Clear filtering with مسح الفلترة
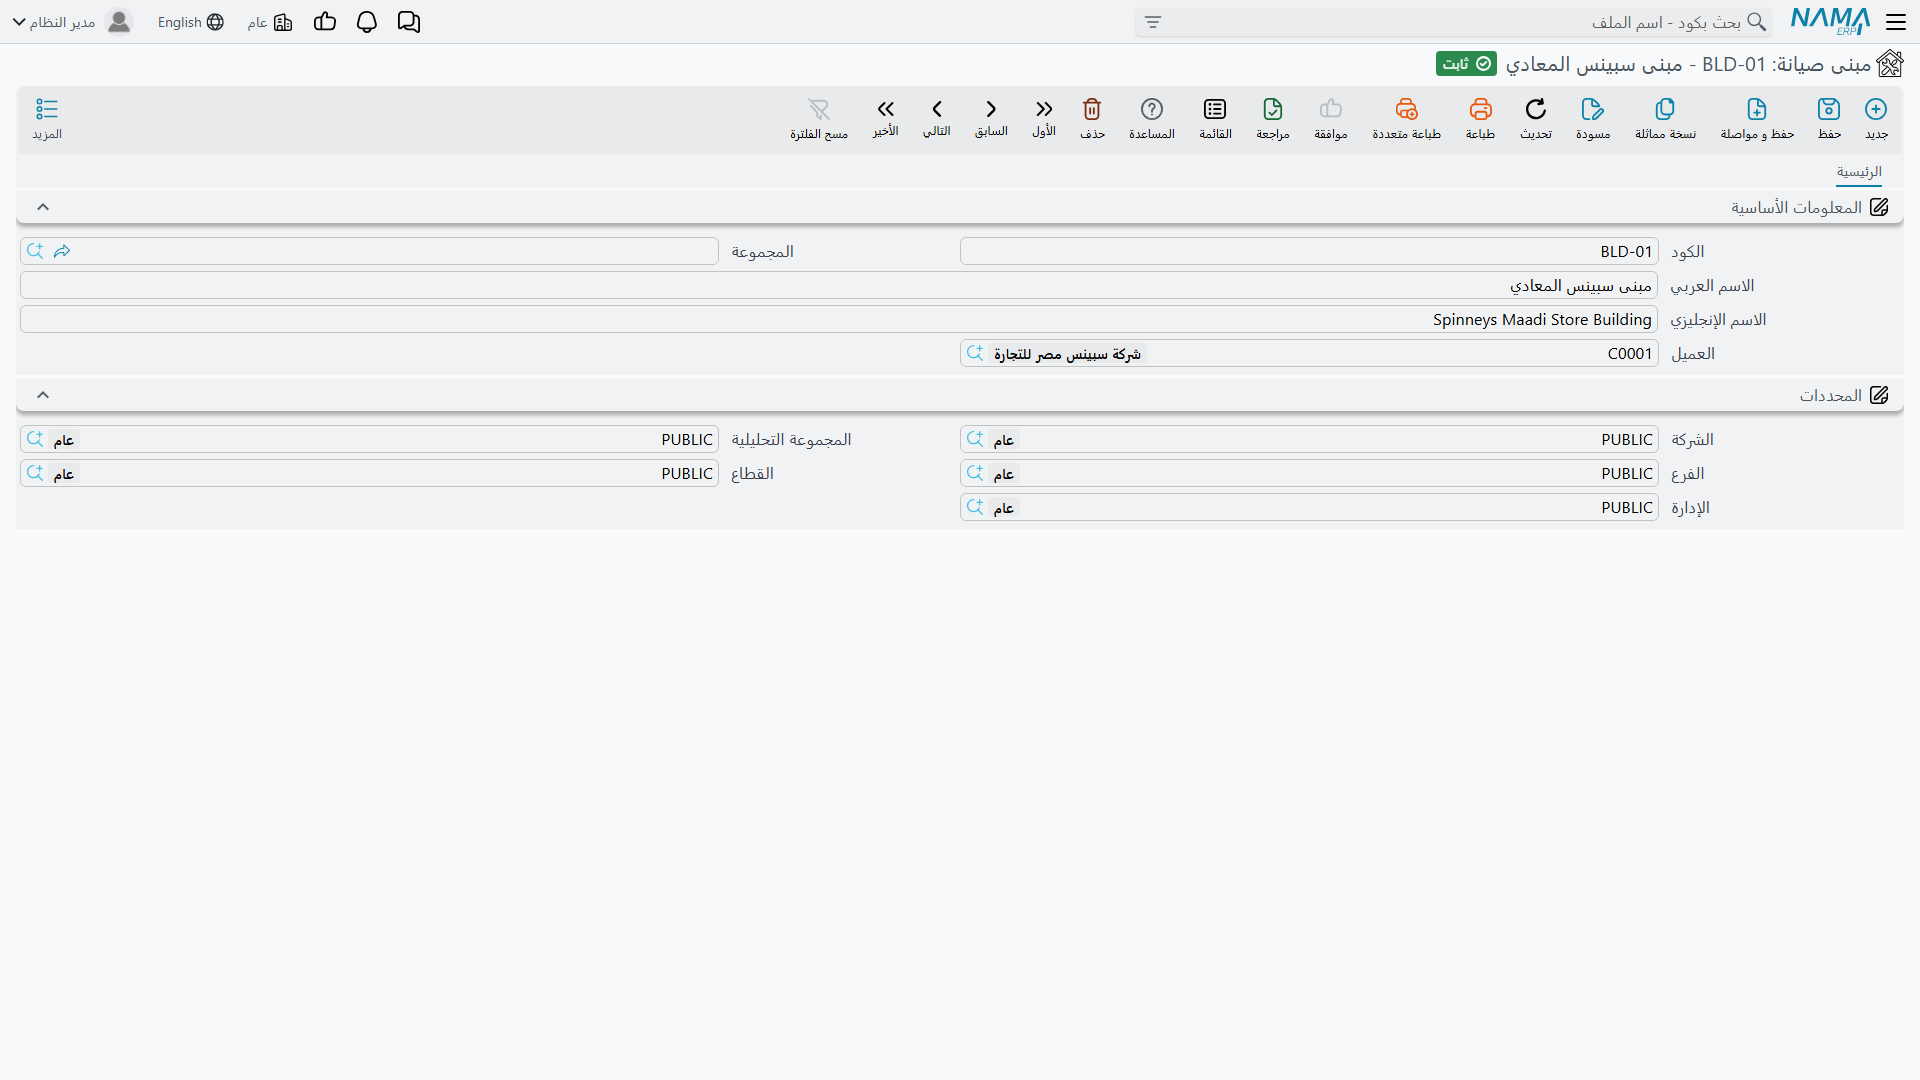 [x=819, y=118]
